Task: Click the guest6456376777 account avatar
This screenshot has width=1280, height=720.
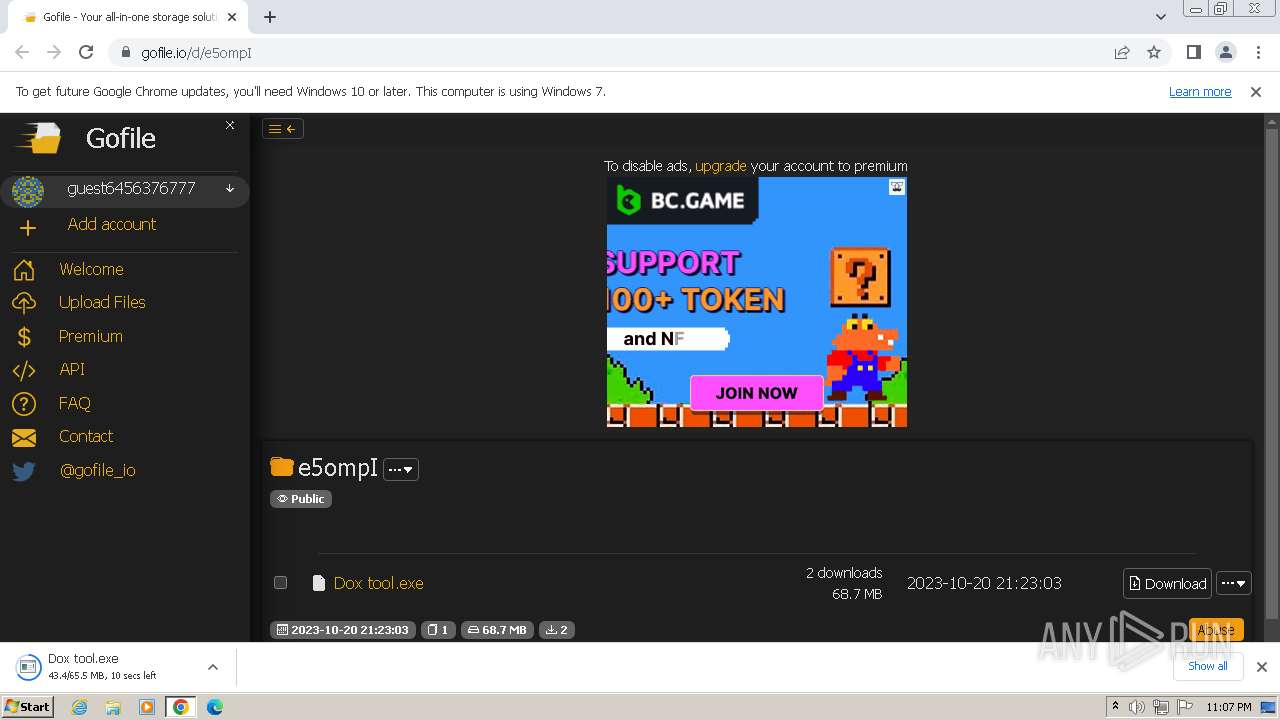Action: pos(28,190)
